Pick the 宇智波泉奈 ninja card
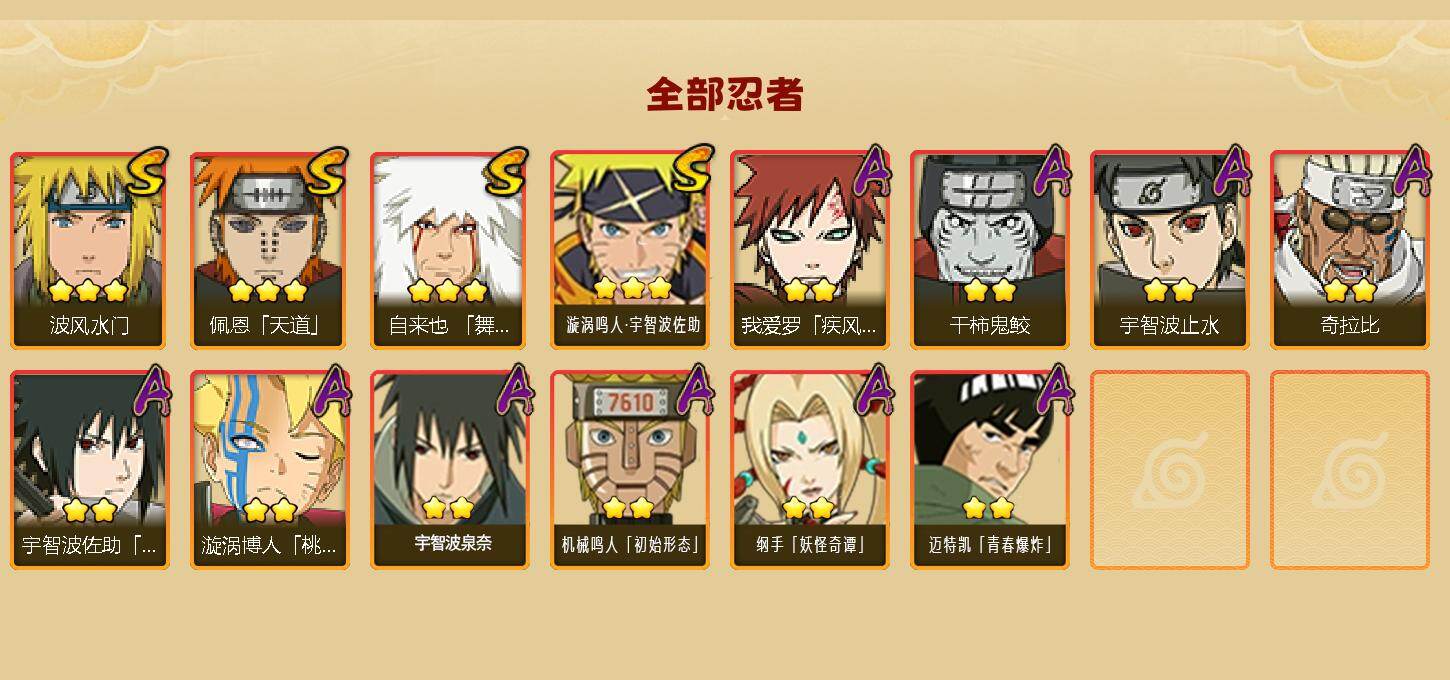 coord(450,470)
